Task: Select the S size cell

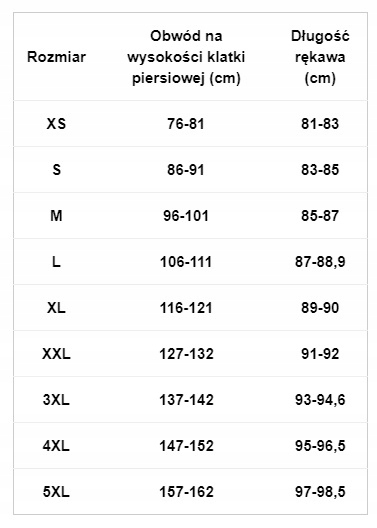Action: (x=57, y=169)
